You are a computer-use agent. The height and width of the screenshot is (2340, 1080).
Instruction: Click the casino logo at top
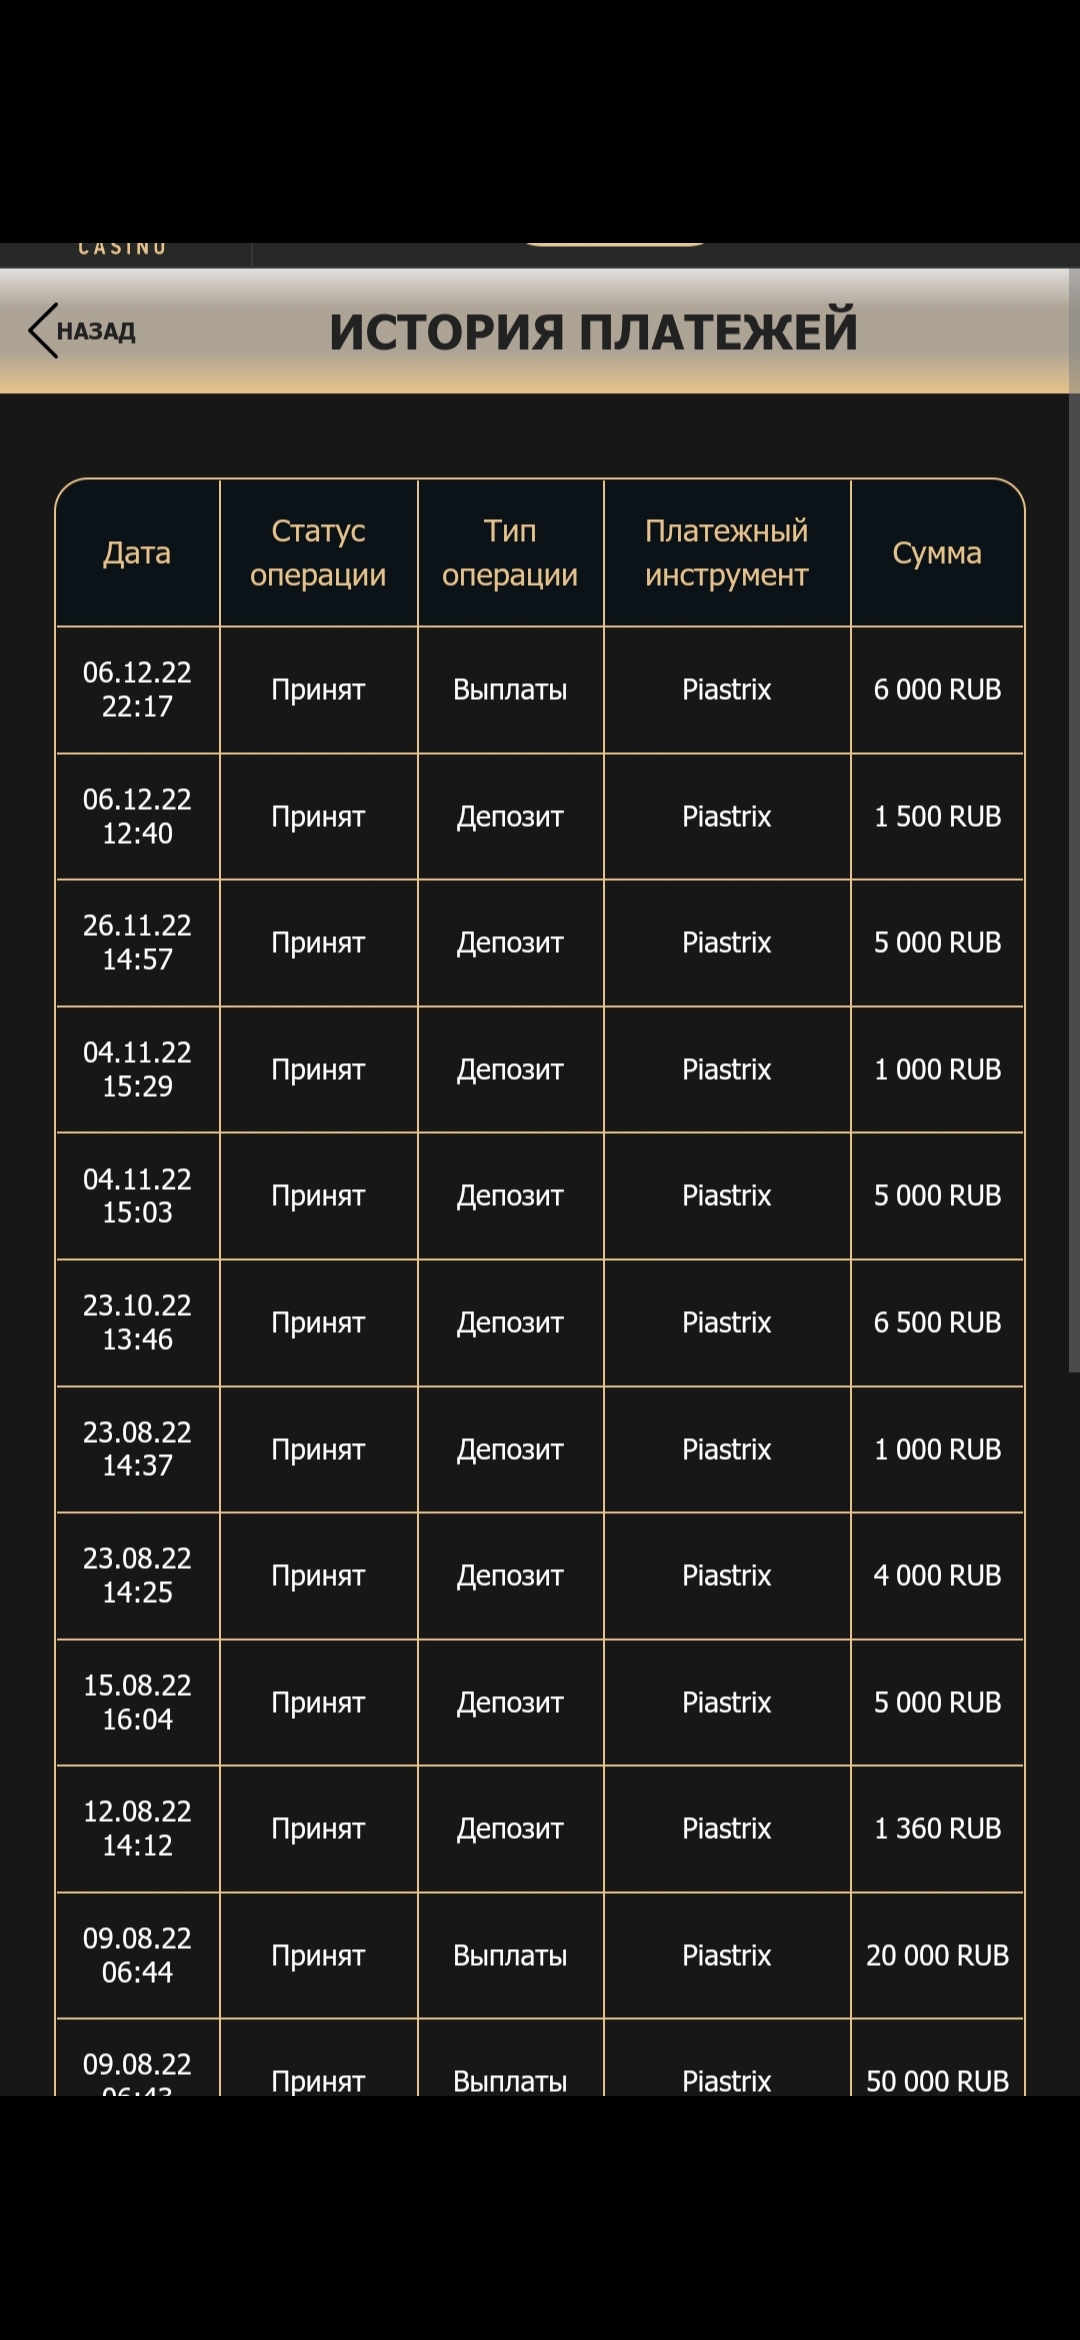point(122,248)
